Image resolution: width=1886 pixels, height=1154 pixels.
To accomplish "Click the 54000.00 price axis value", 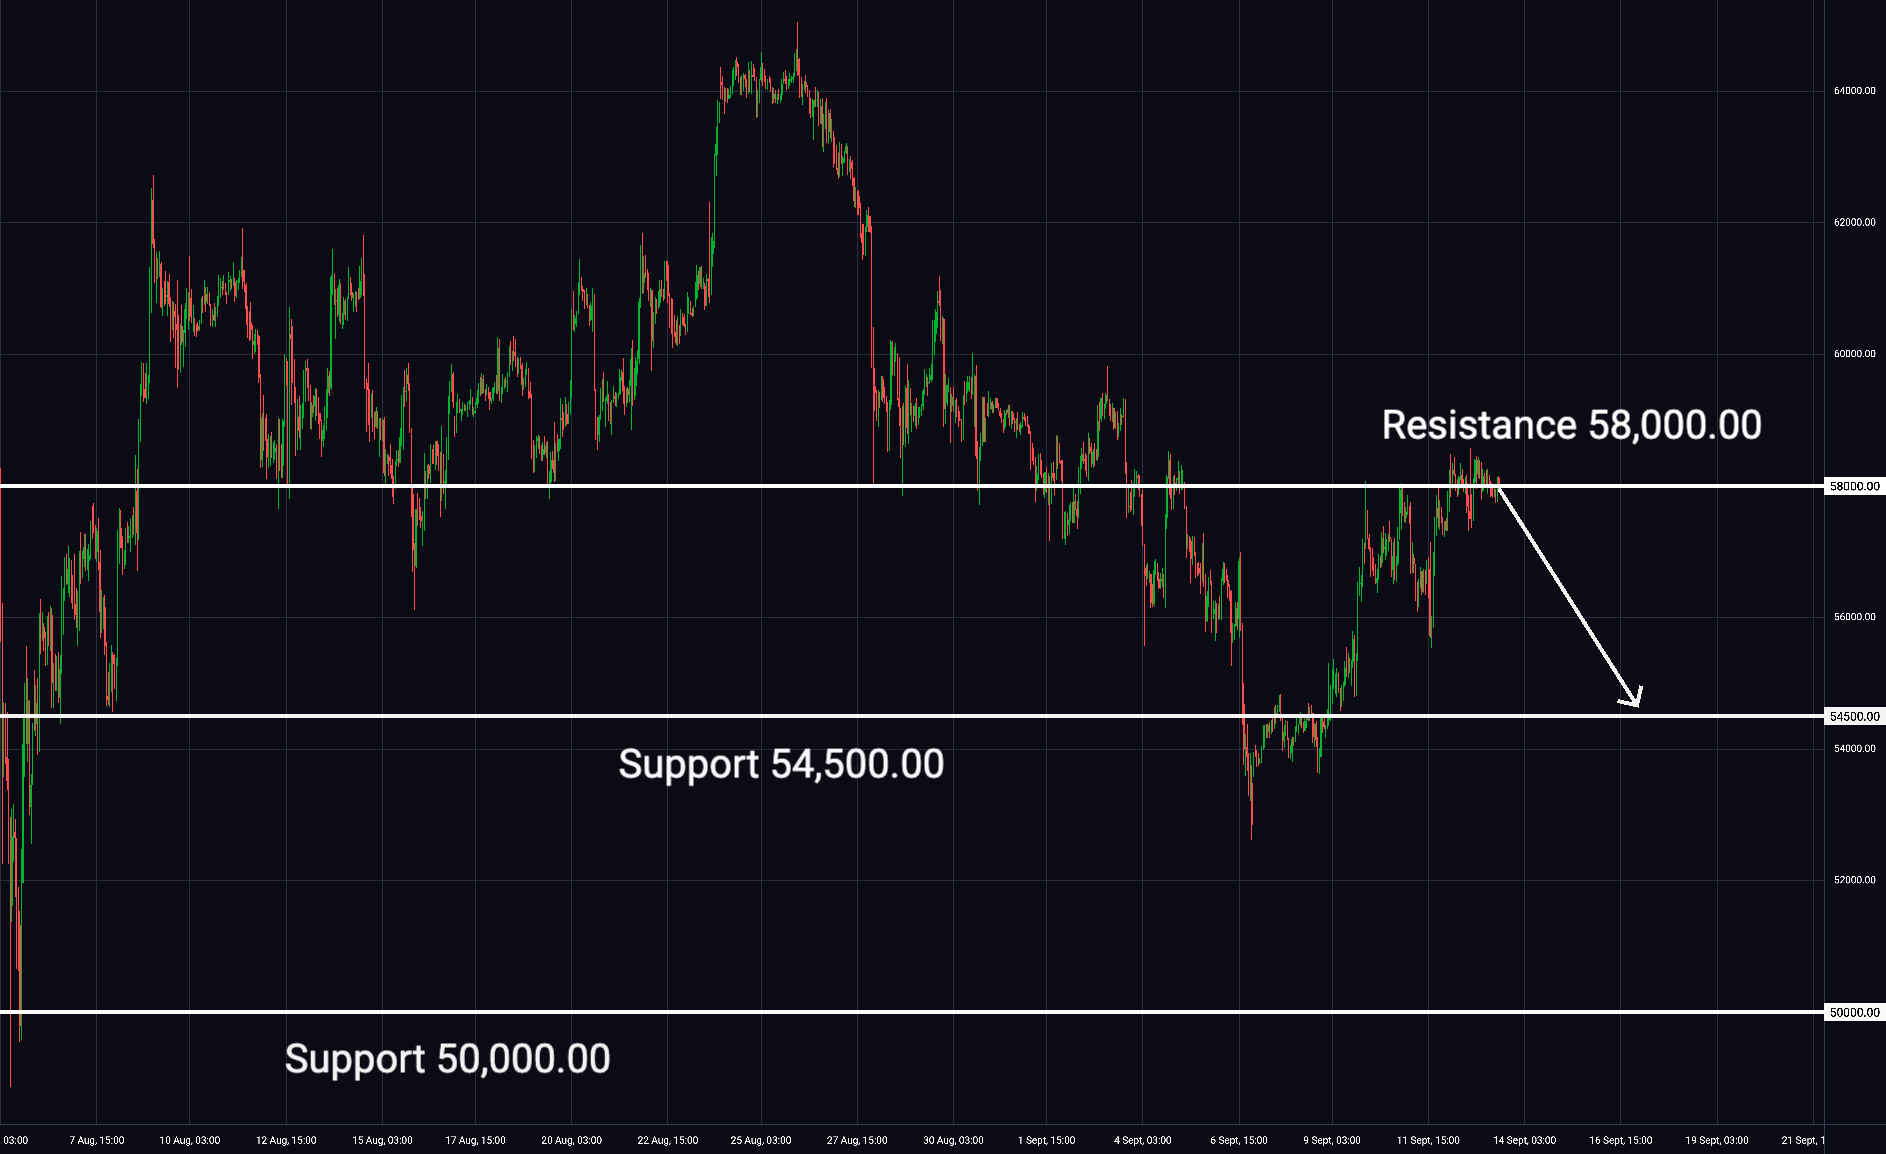I will (x=1854, y=749).
